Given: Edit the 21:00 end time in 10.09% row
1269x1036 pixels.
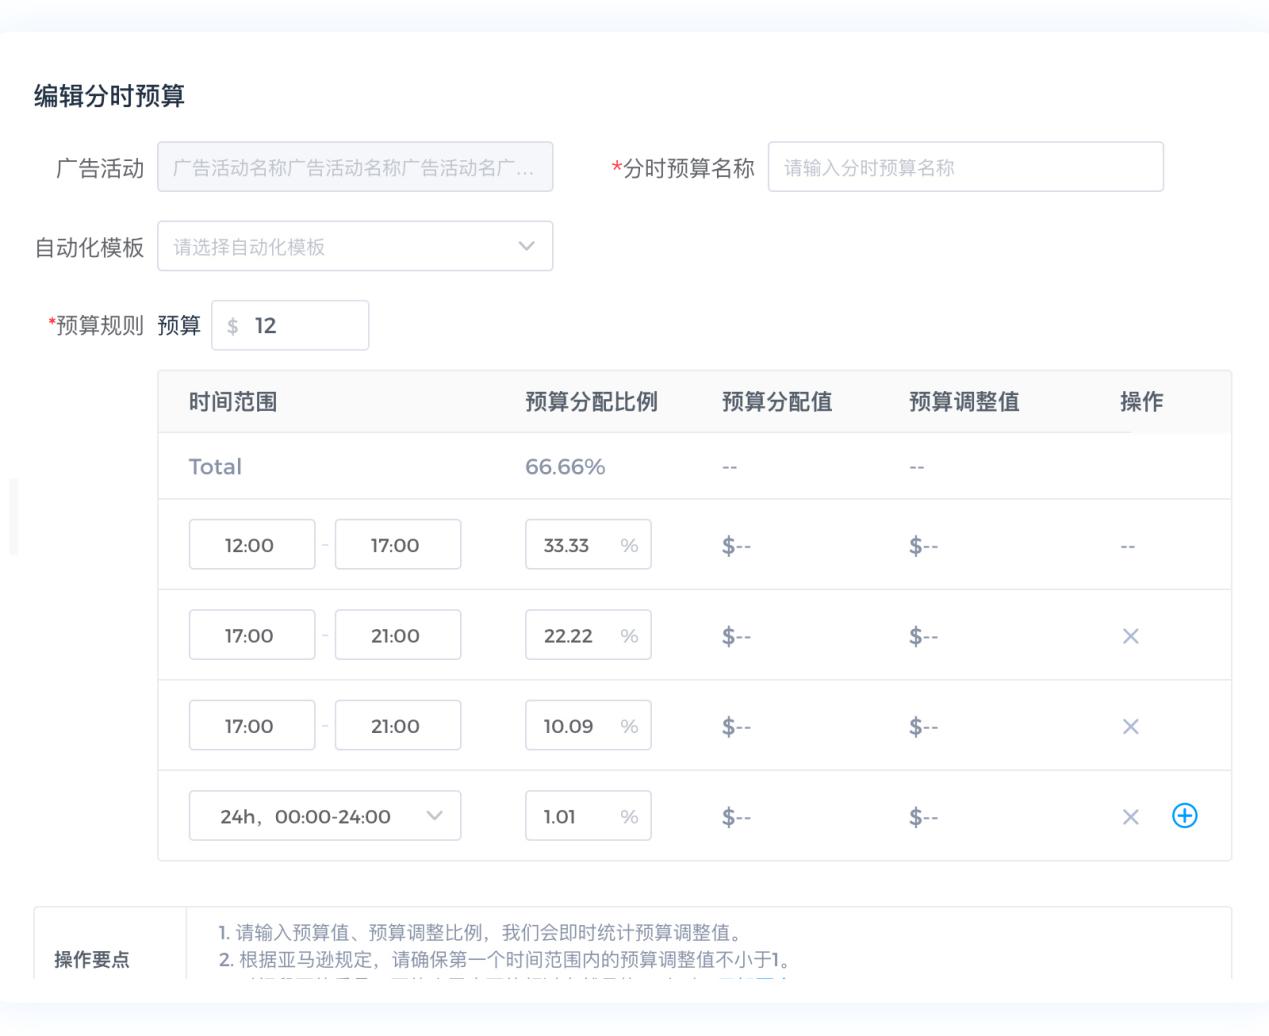Looking at the screenshot, I should [397, 727].
